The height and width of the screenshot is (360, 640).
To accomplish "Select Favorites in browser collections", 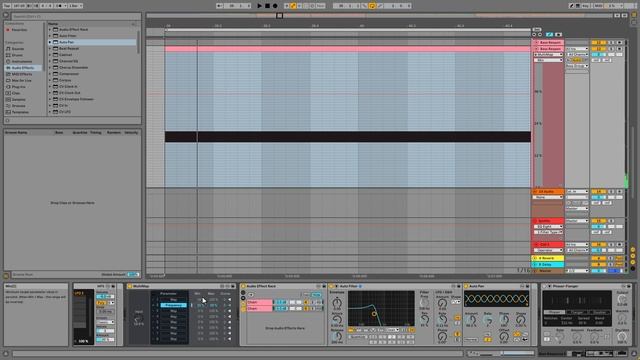I will (x=19, y=30).
